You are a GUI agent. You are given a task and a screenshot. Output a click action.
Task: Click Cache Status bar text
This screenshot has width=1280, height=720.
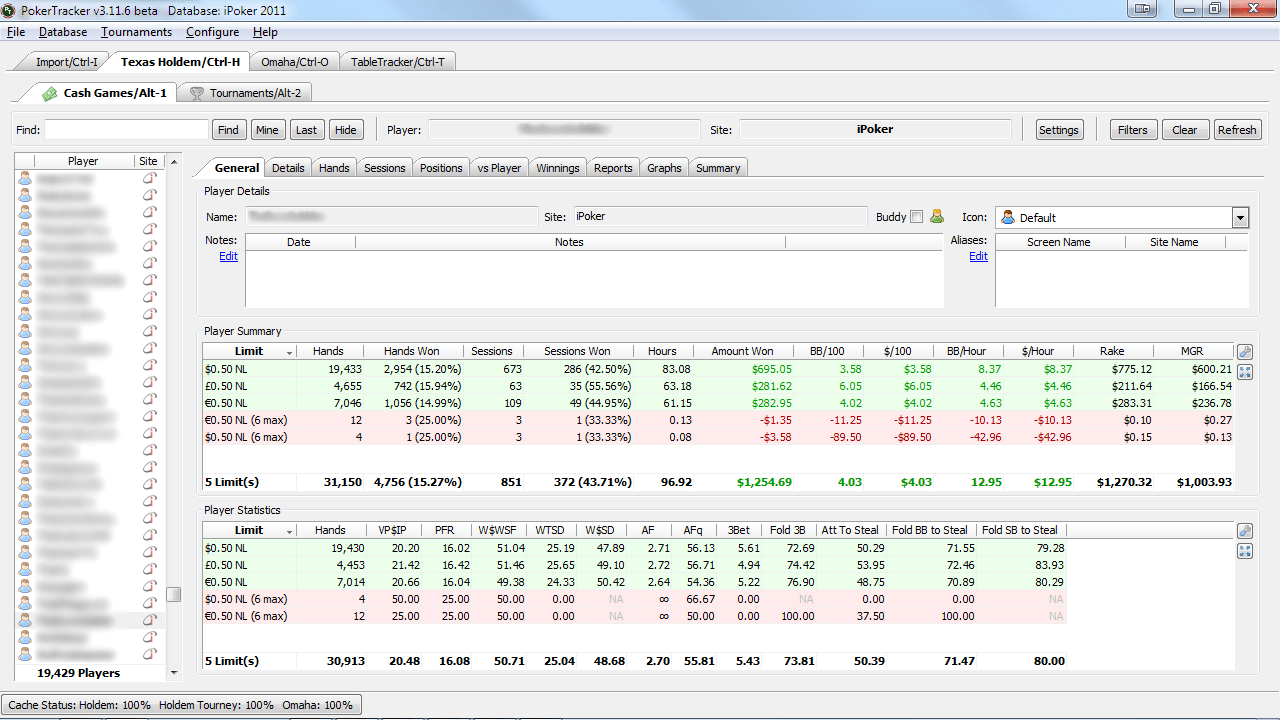click(181, 705)
